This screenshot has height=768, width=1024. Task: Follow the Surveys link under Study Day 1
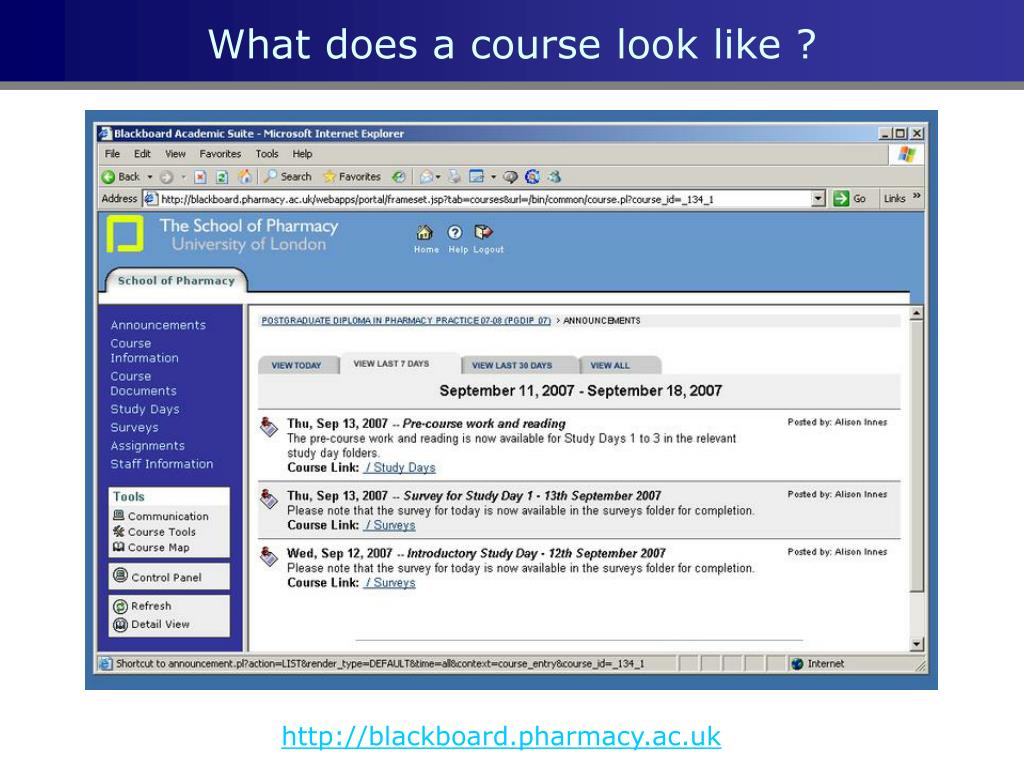(x=389, y=525)
